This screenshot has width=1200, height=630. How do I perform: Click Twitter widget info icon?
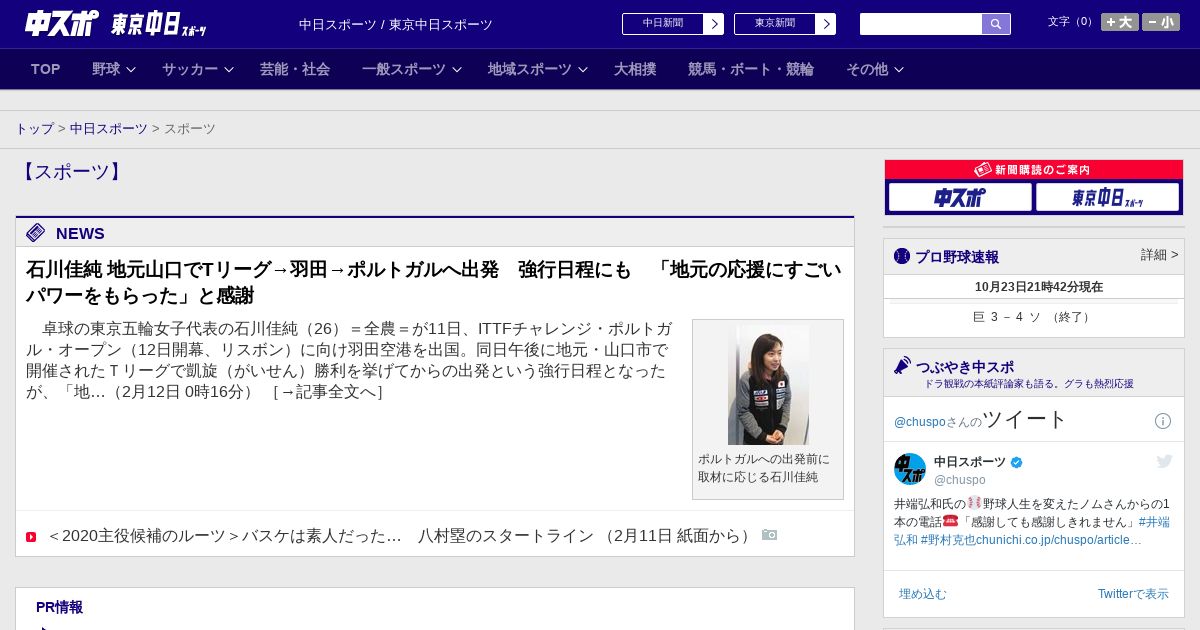coord(1163,421)
